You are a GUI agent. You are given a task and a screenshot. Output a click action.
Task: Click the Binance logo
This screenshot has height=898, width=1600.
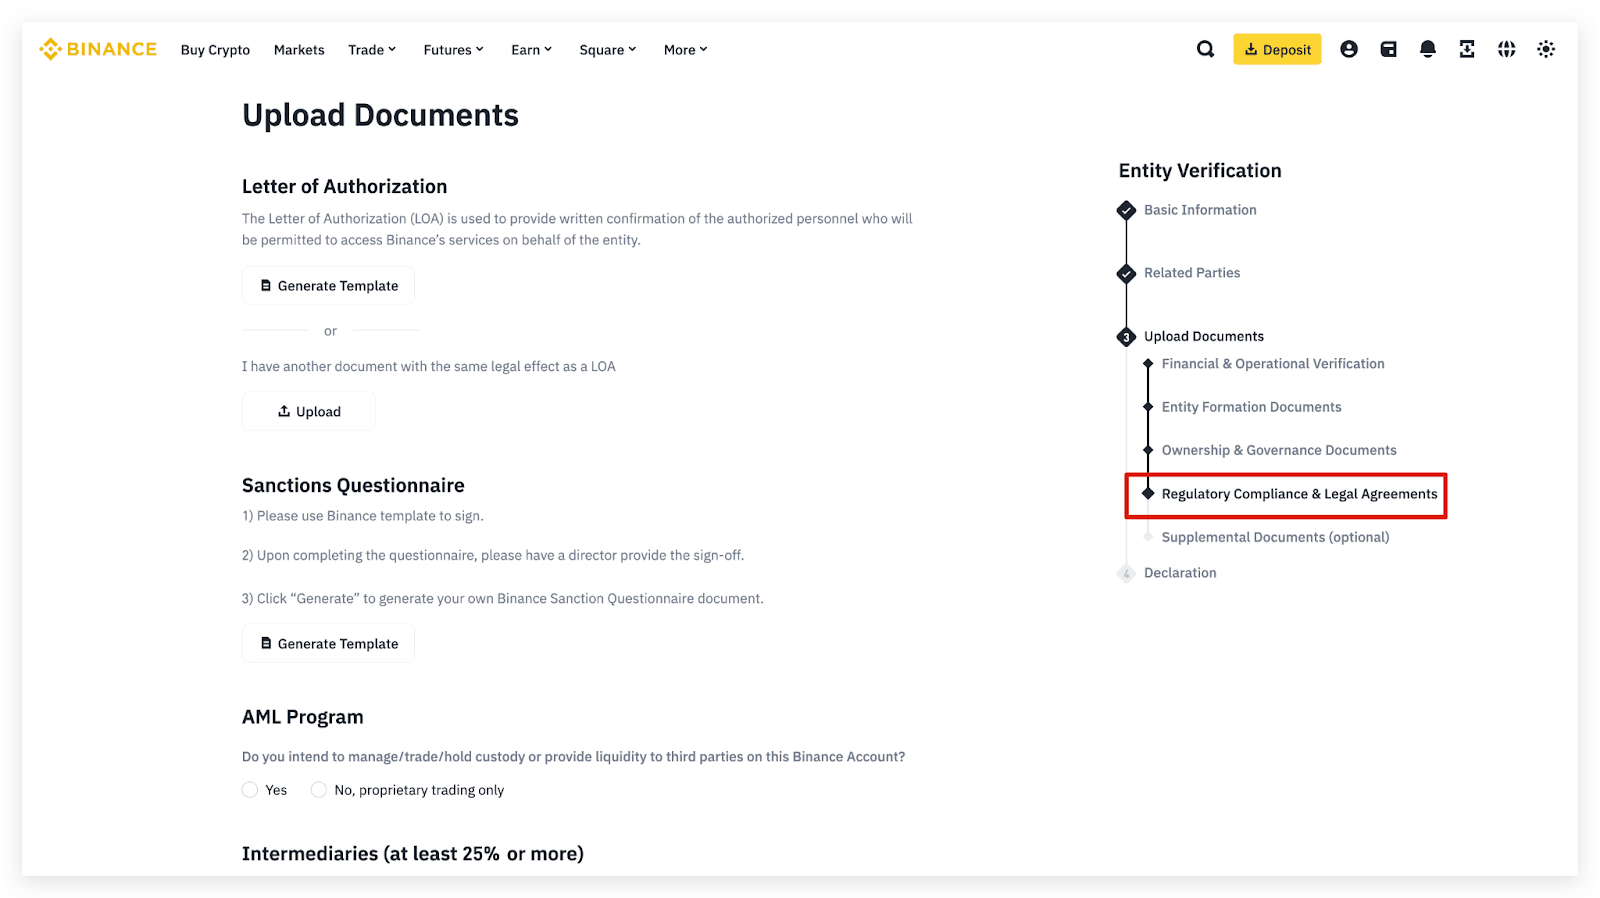pyautogui.click(x=98, y=49)
